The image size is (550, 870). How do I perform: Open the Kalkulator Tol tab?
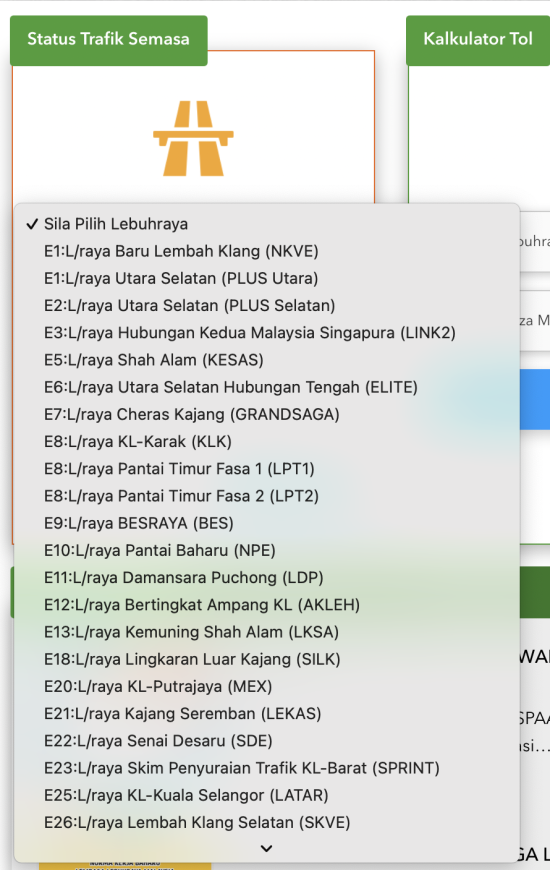pyautogui.click(x=478, y=40)
